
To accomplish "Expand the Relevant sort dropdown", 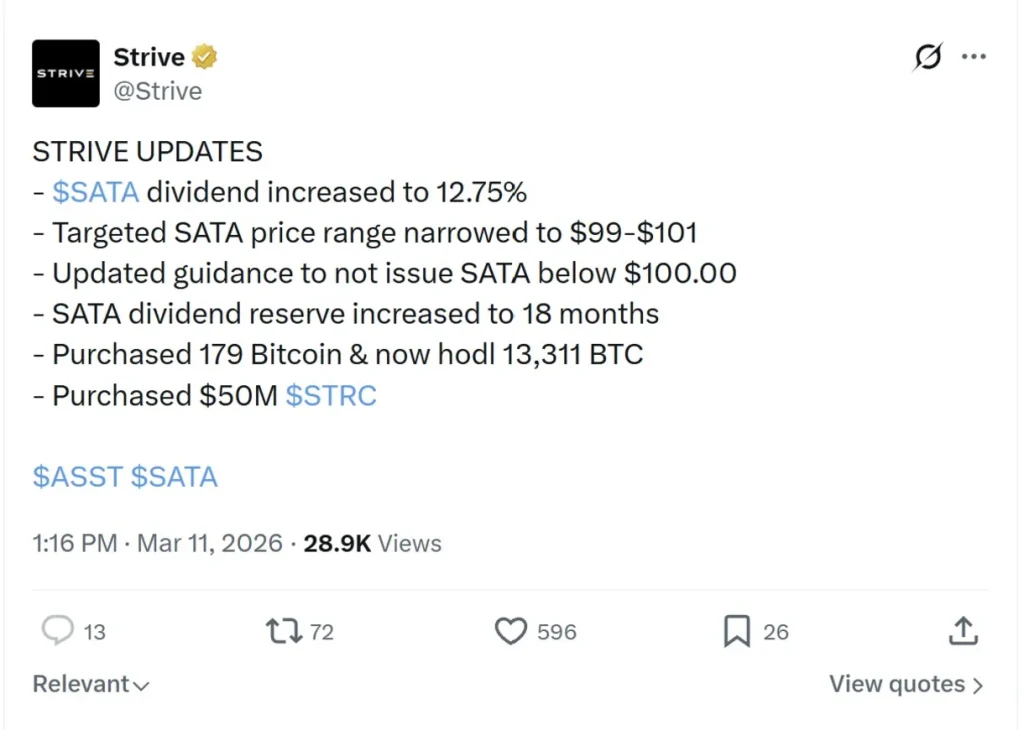I will pyautogui.click(x=91, y=685).
